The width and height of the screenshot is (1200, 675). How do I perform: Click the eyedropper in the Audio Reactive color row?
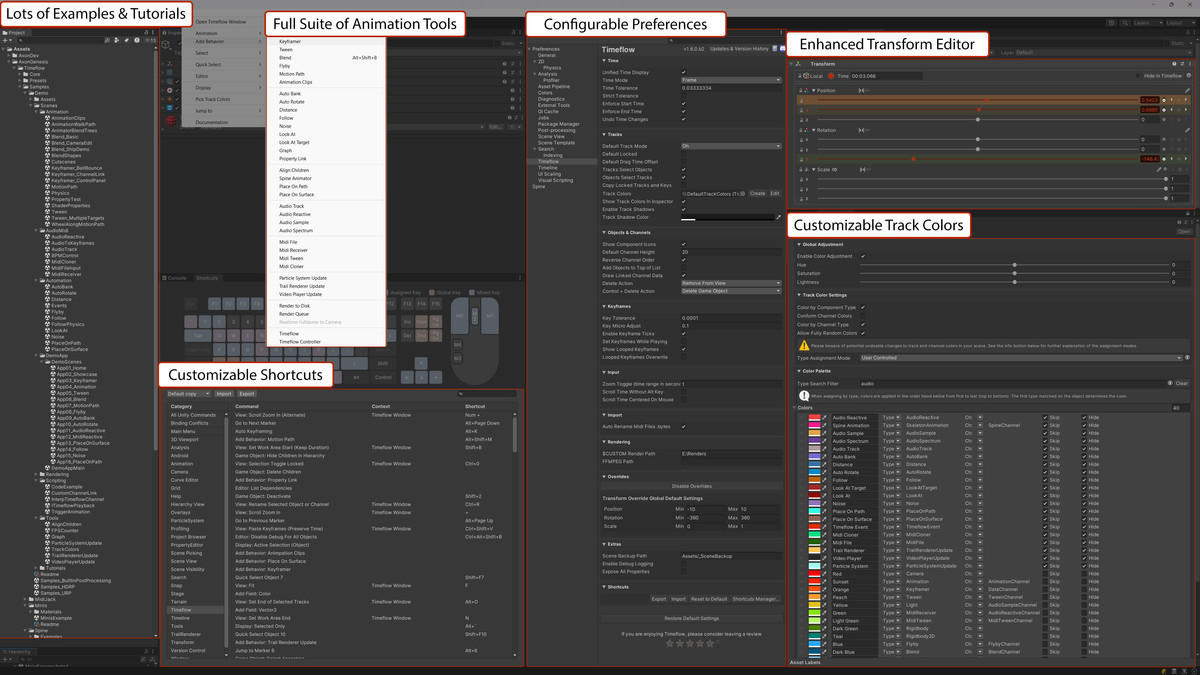pyautogui.click(x=825, y=418)
